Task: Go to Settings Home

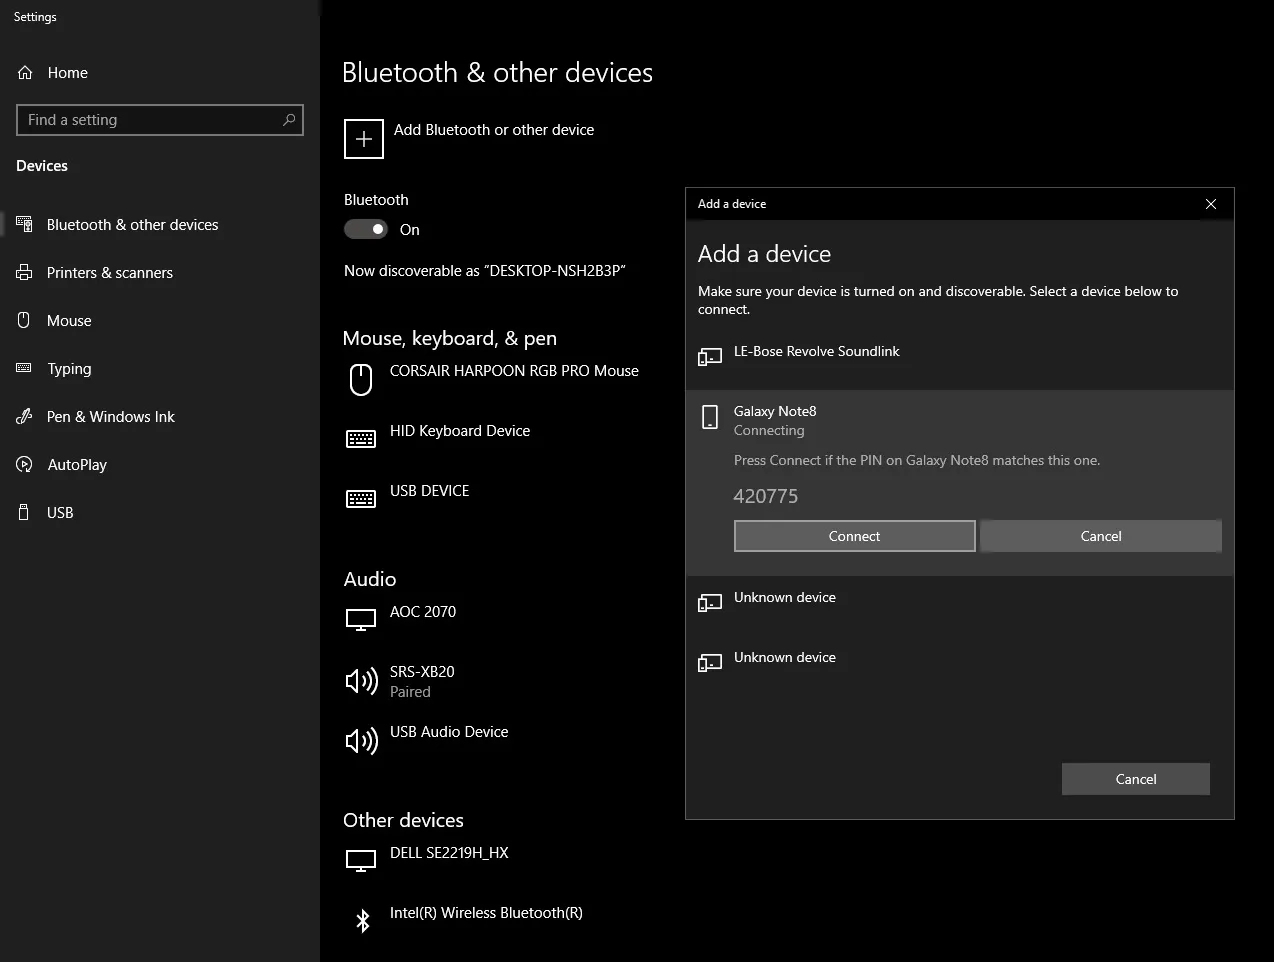Action: pos(67,73)
